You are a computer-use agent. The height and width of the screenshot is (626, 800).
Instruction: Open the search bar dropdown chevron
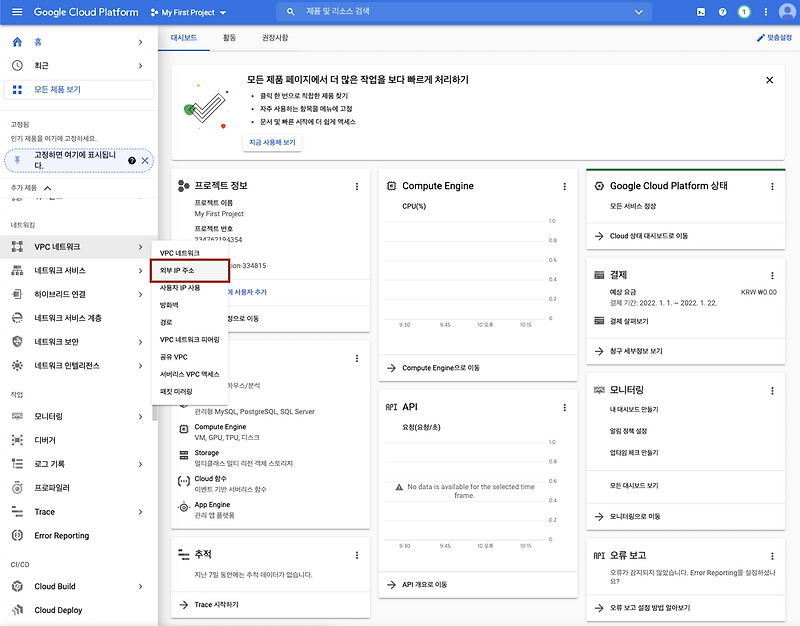tap(638, 12)
